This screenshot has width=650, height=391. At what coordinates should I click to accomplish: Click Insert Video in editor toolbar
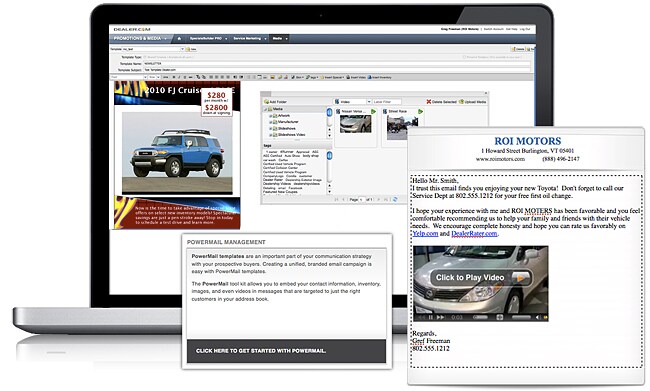[x=356, y=77]
